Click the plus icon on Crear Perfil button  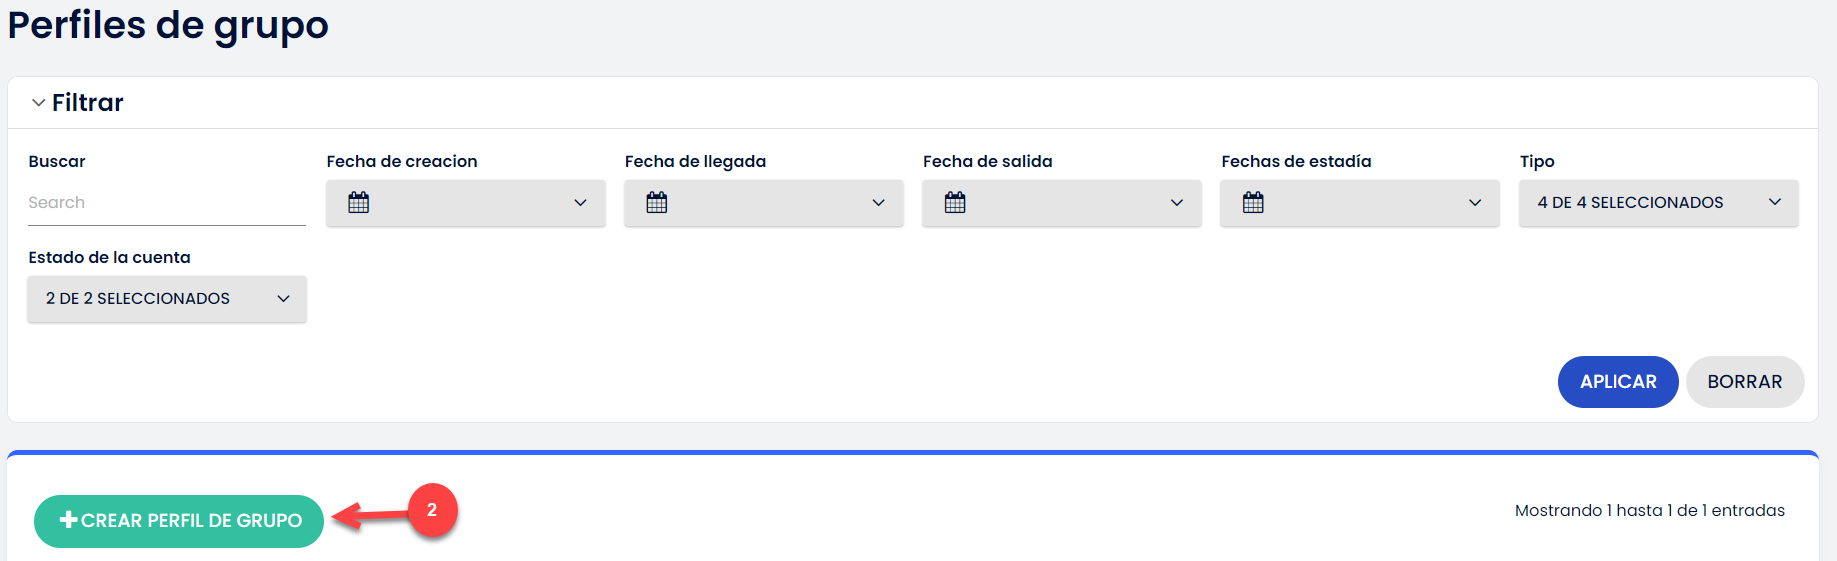tap(69, 519)
